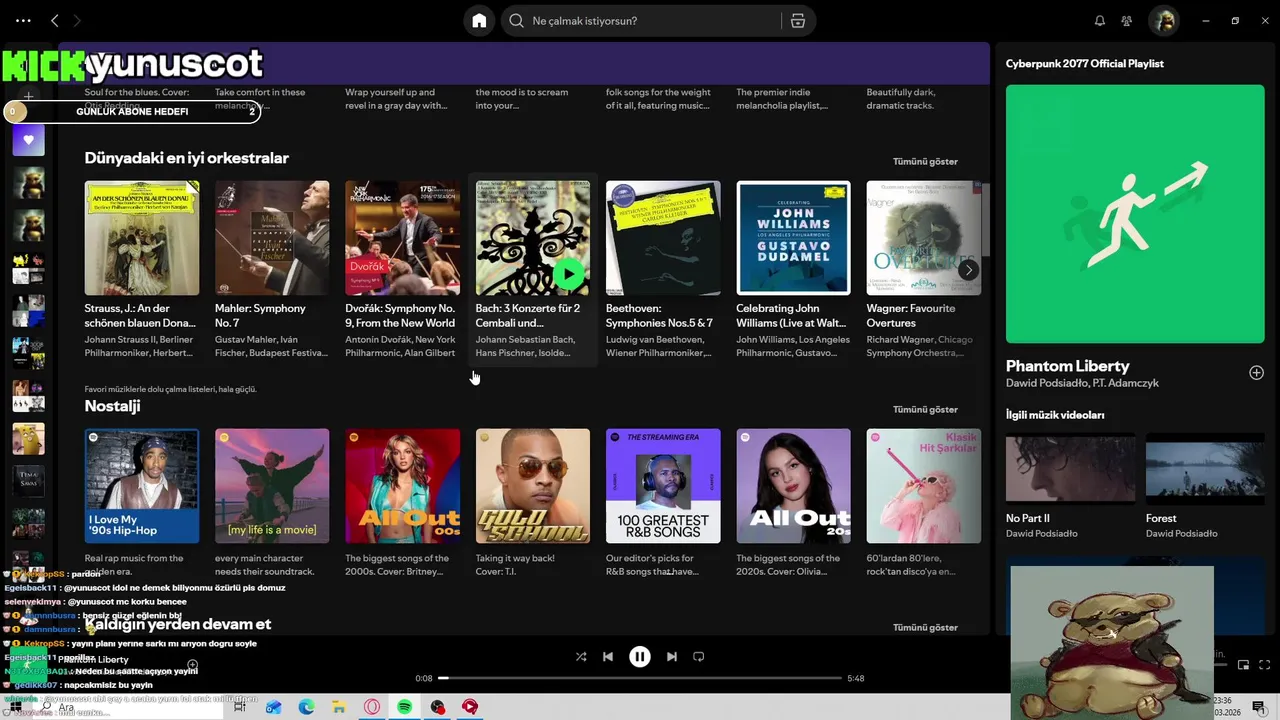Open the All Out 20s playlist
The height and width of the screenshot is (720, 1280).
[793, 486]
